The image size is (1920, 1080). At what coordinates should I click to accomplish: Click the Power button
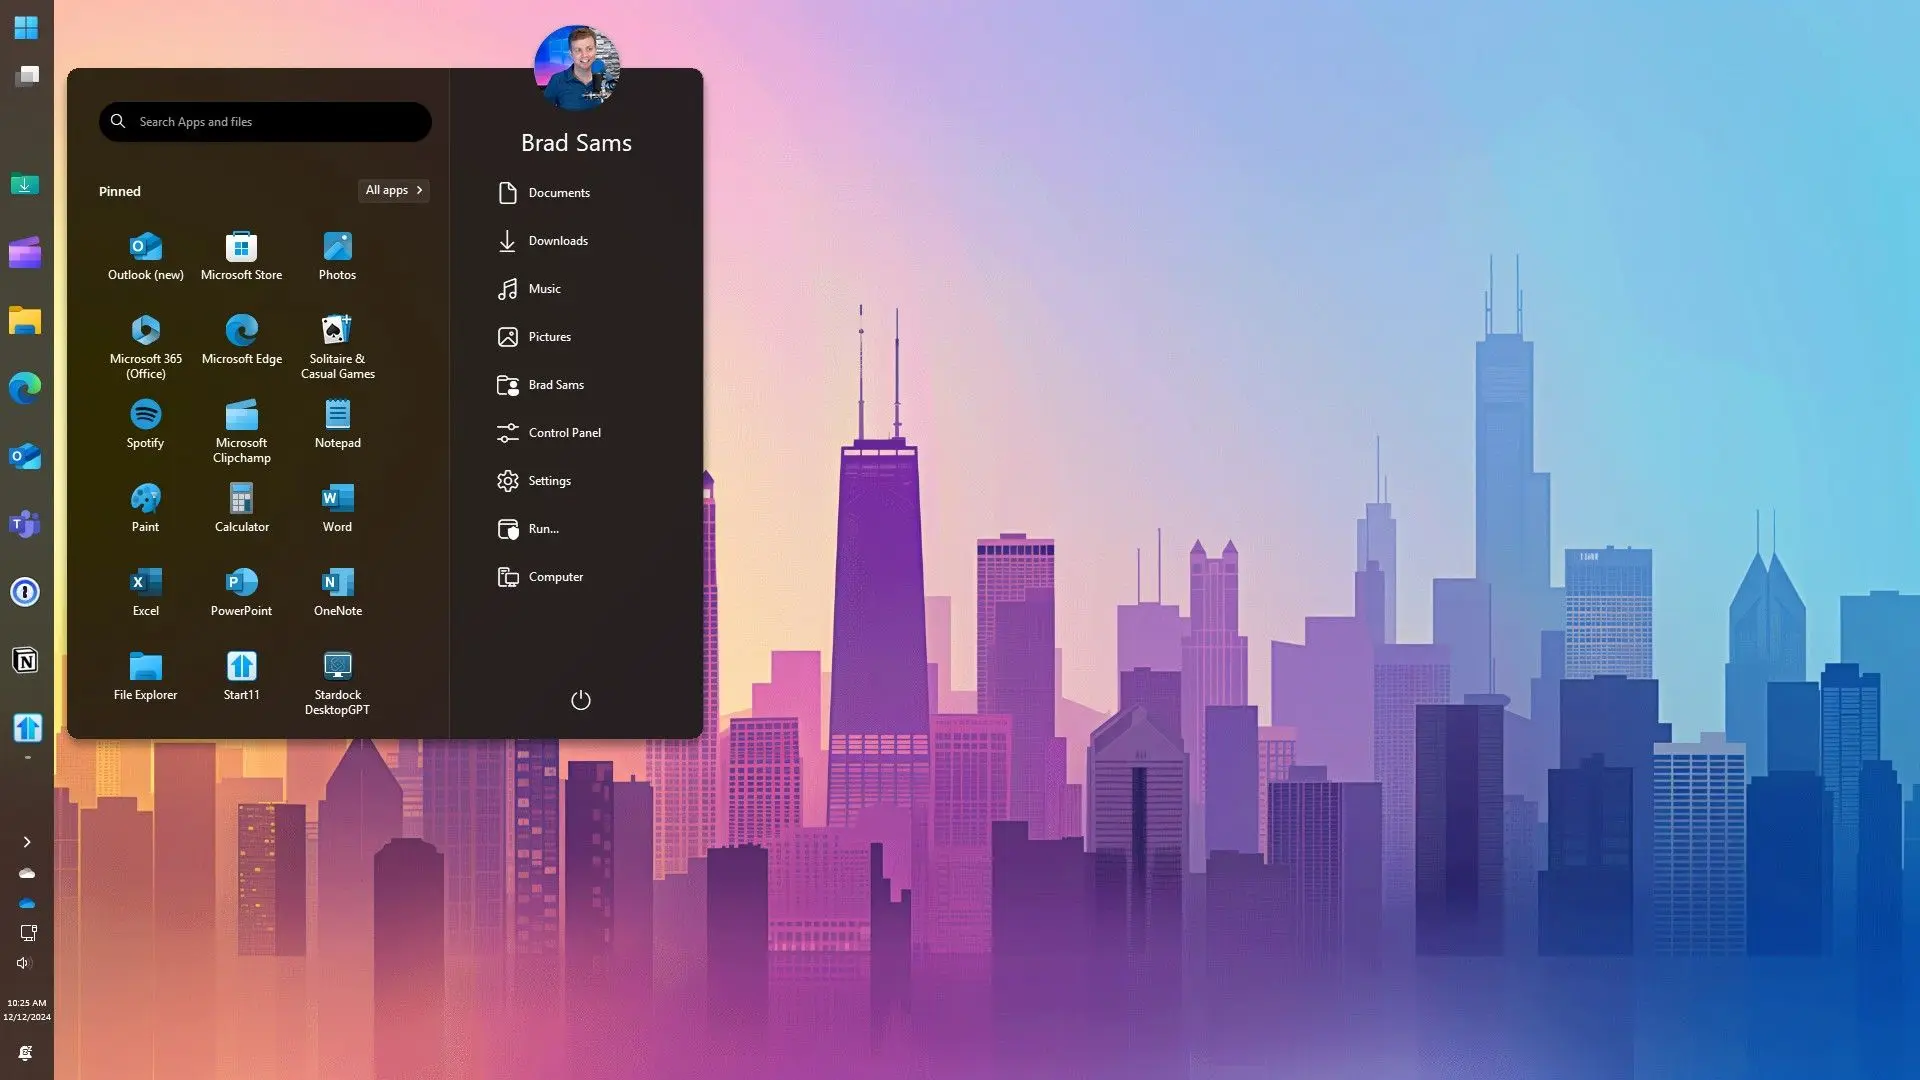tap(580, 699)
